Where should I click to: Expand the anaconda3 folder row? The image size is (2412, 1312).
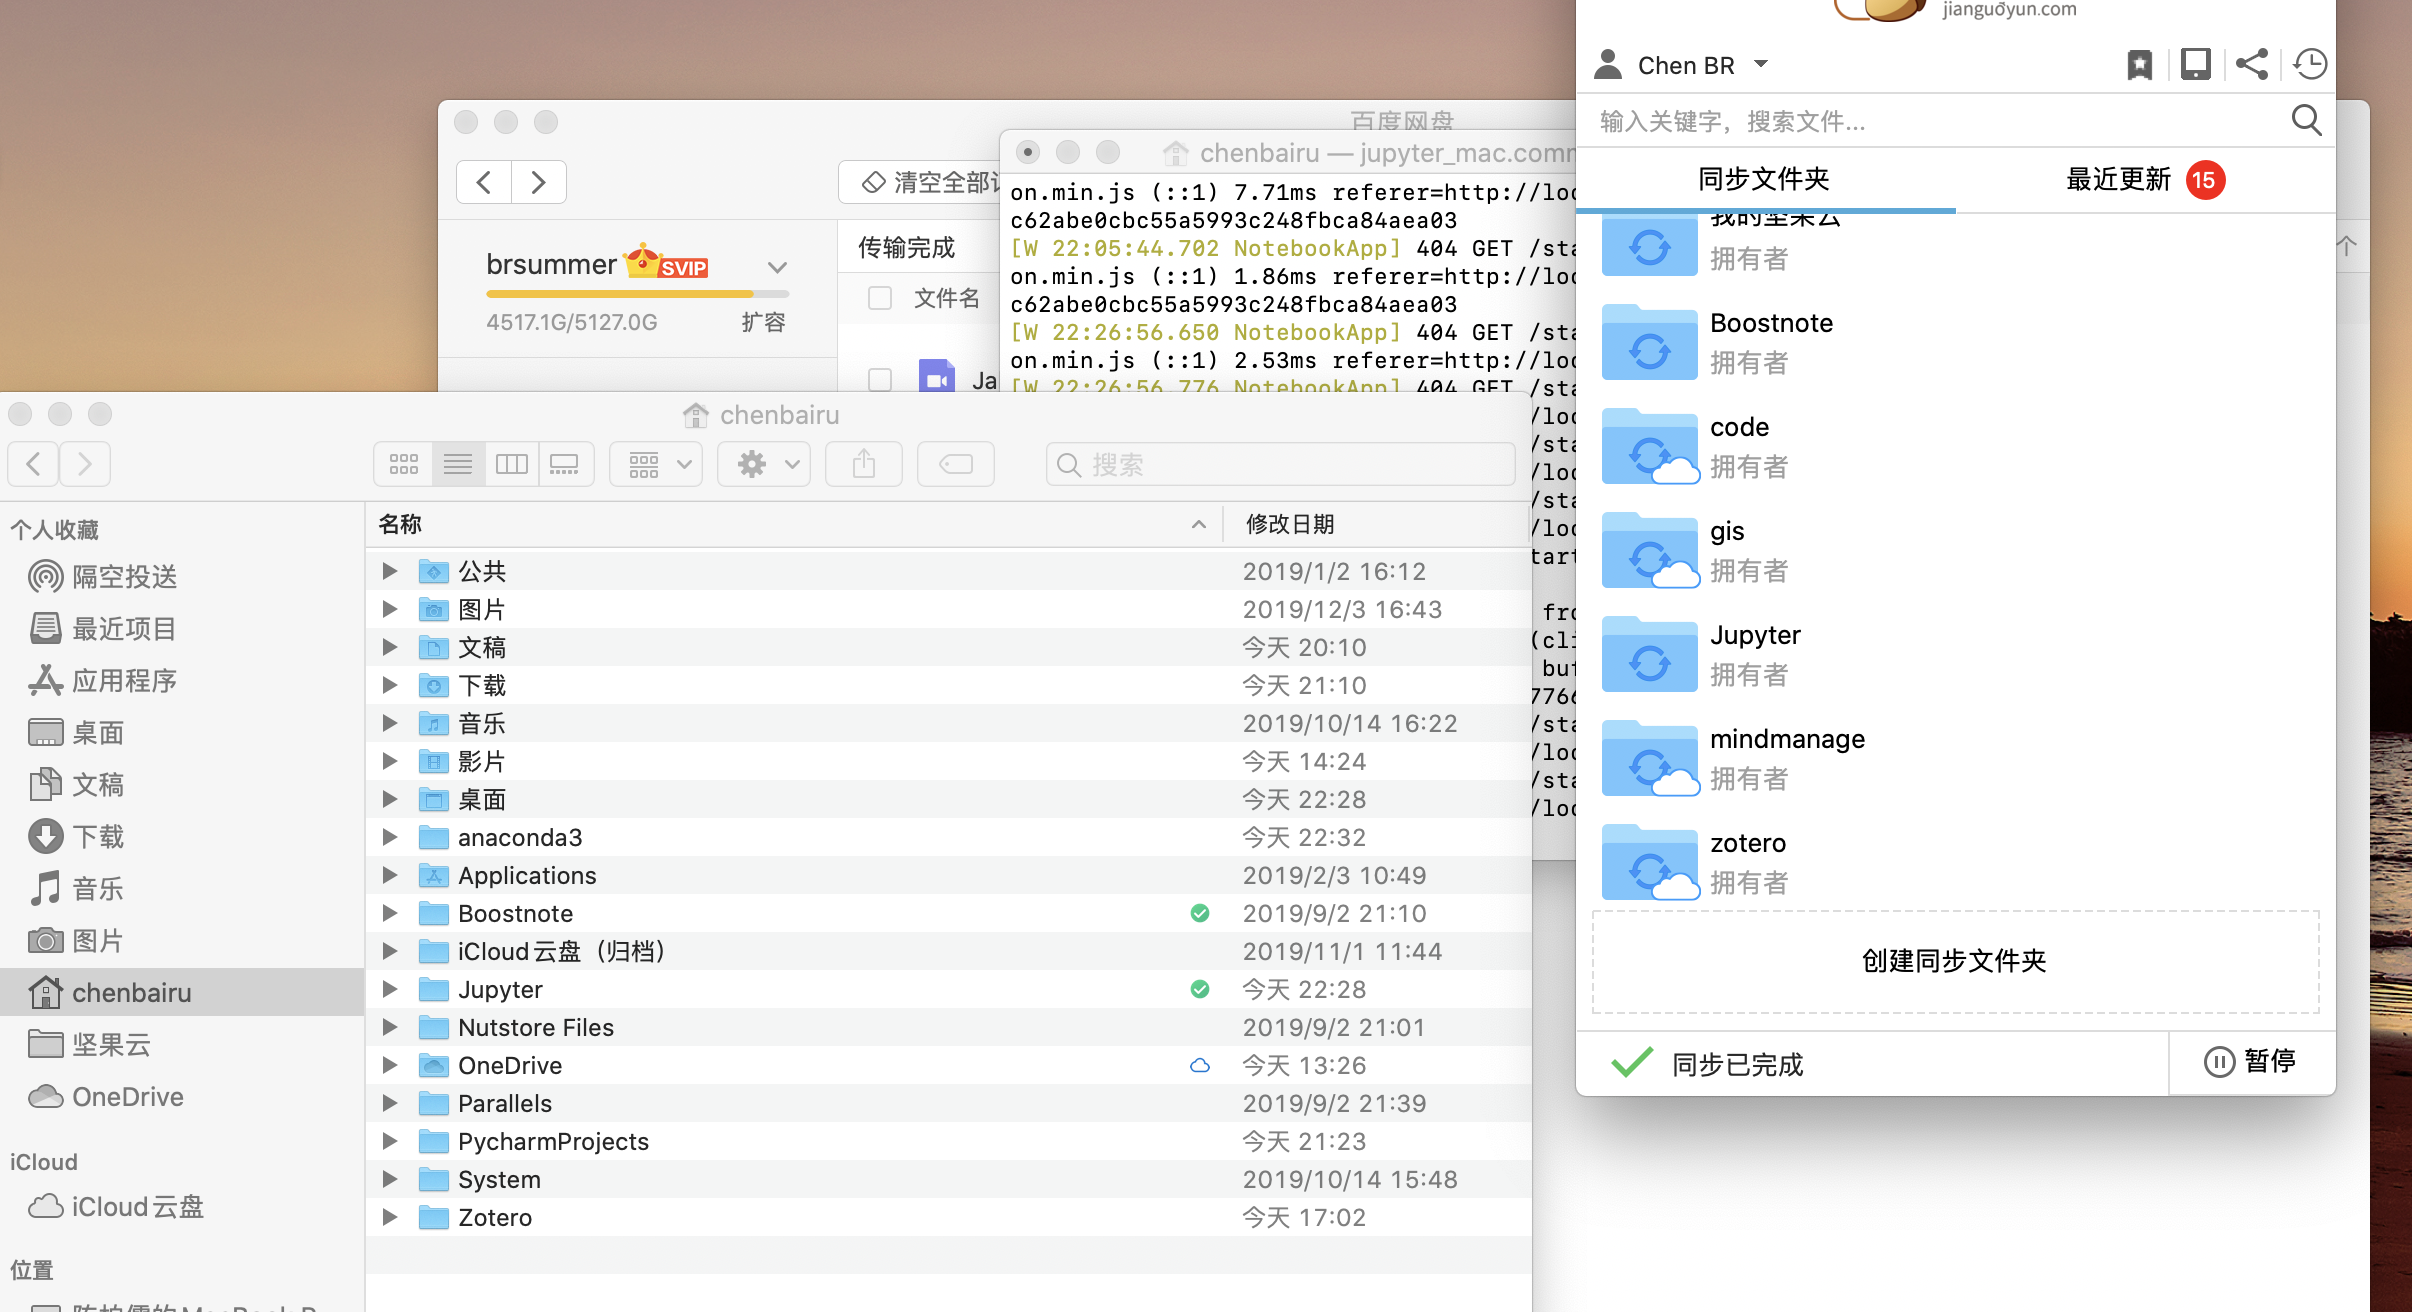click(x=390, y=837)
